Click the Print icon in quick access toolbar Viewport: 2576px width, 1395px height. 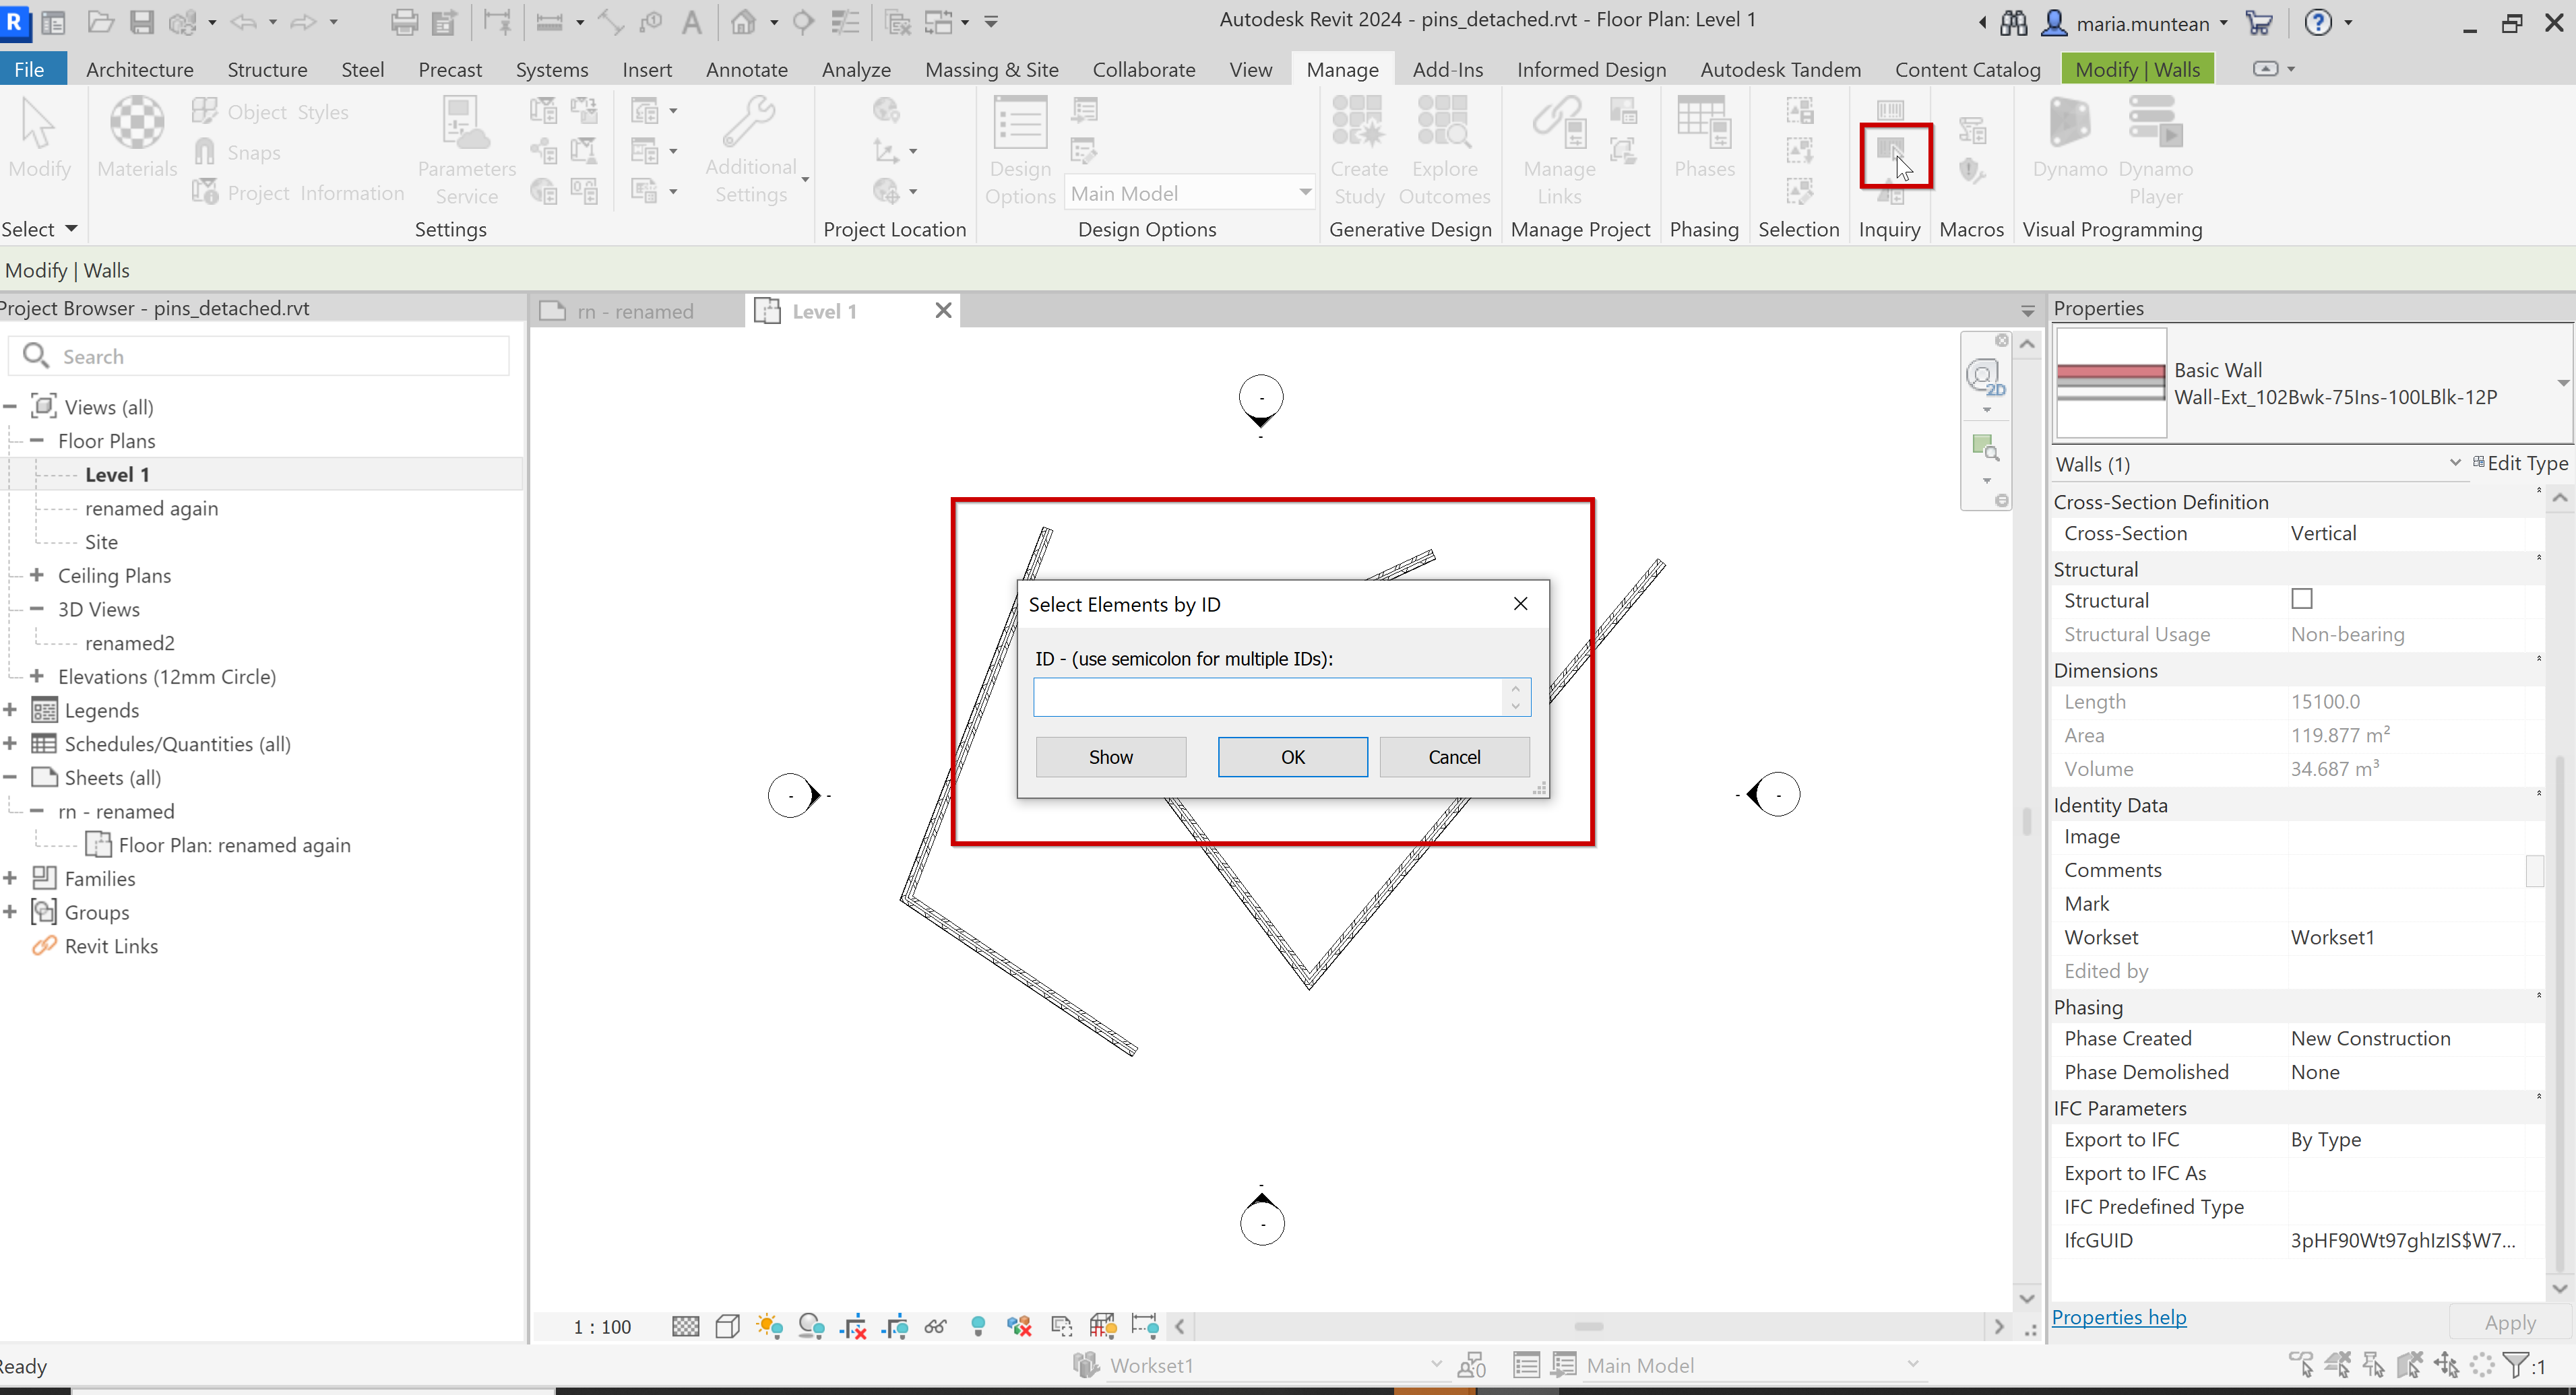[x=404, y=22]
